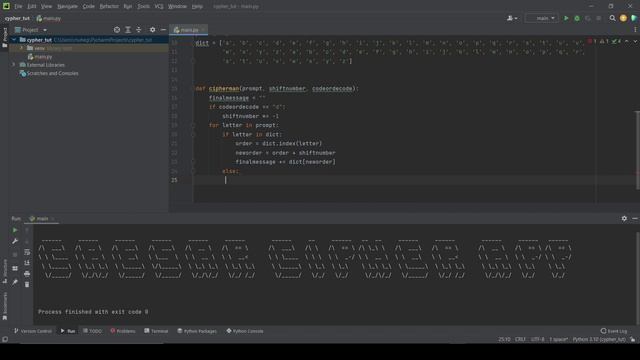Click the JetBrains Toolbox icon at top right
Image resolution: width=640 pixels, height=360 pixels.
(x=634, y=18)
